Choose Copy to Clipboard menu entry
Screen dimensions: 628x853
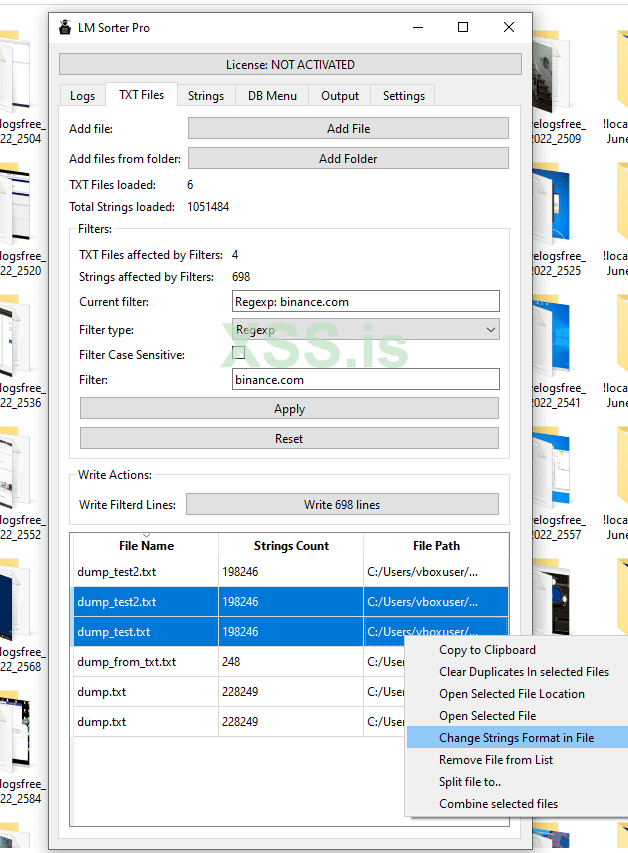point(517,650)
